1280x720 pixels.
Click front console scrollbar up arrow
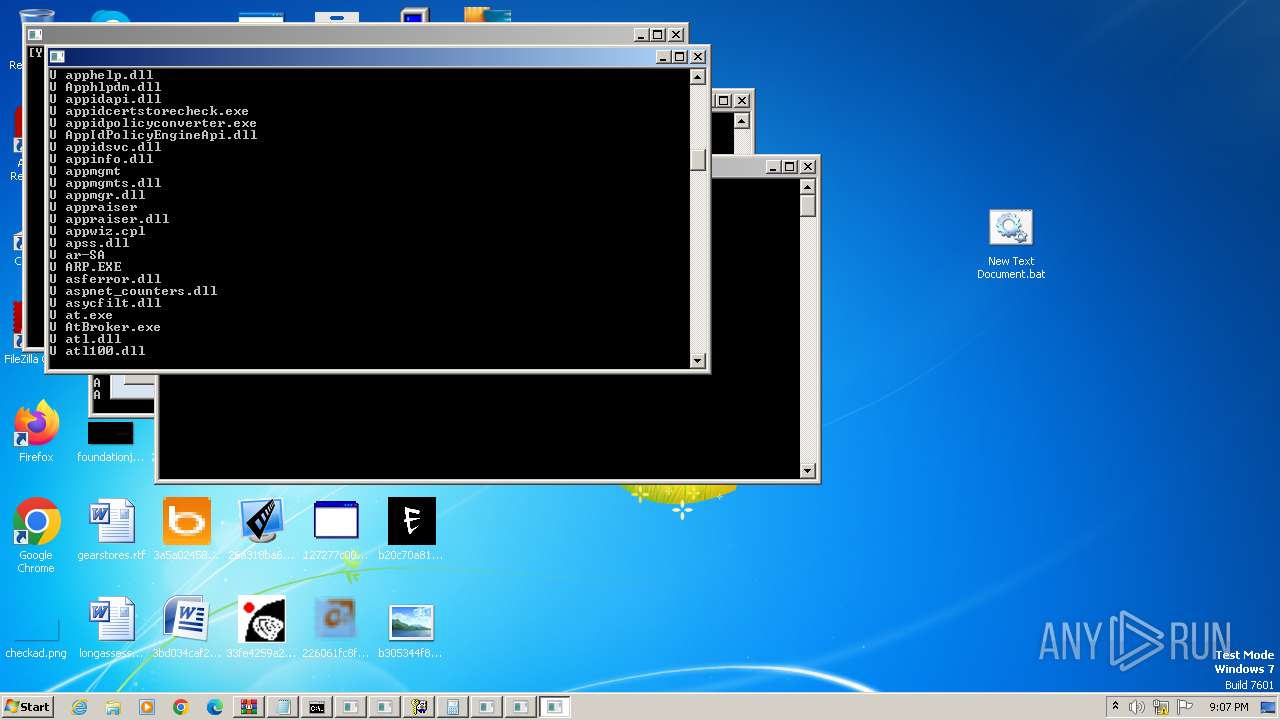(698, 77)
